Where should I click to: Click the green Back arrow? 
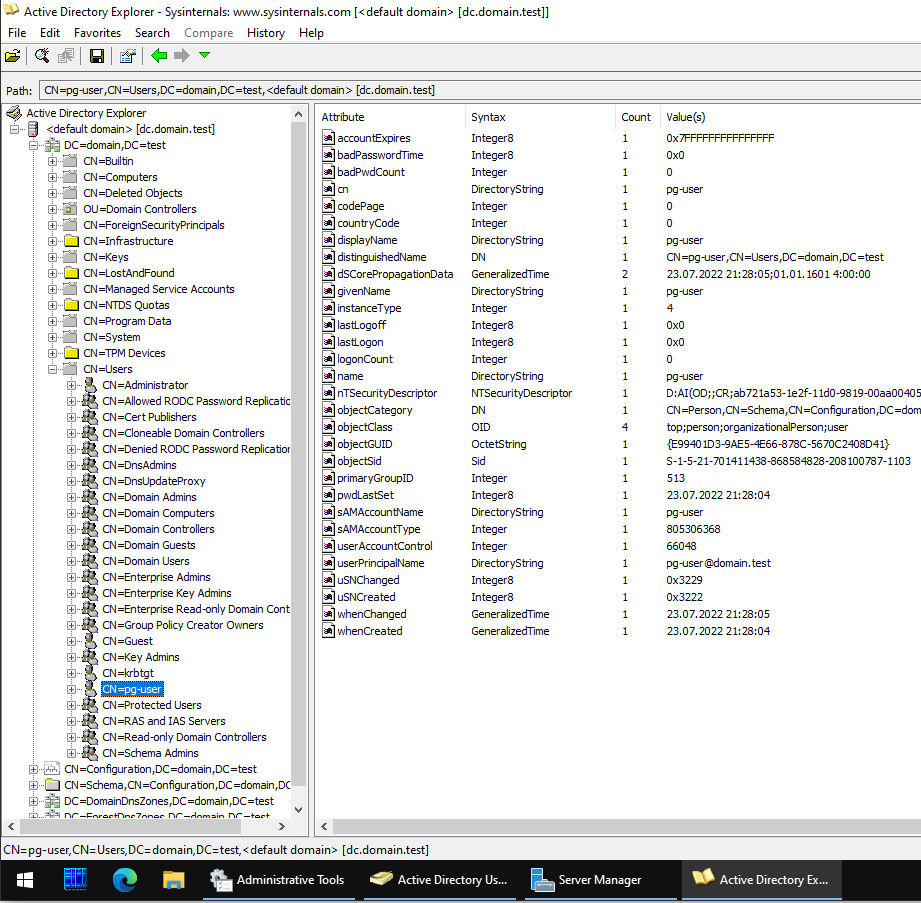point(159,56)
